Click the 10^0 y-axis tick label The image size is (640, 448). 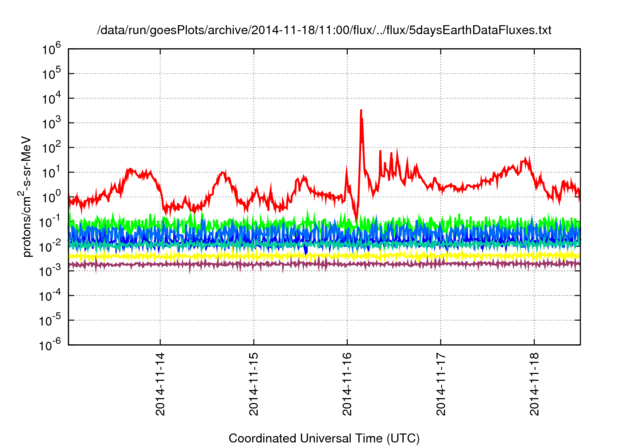(51, 197)
